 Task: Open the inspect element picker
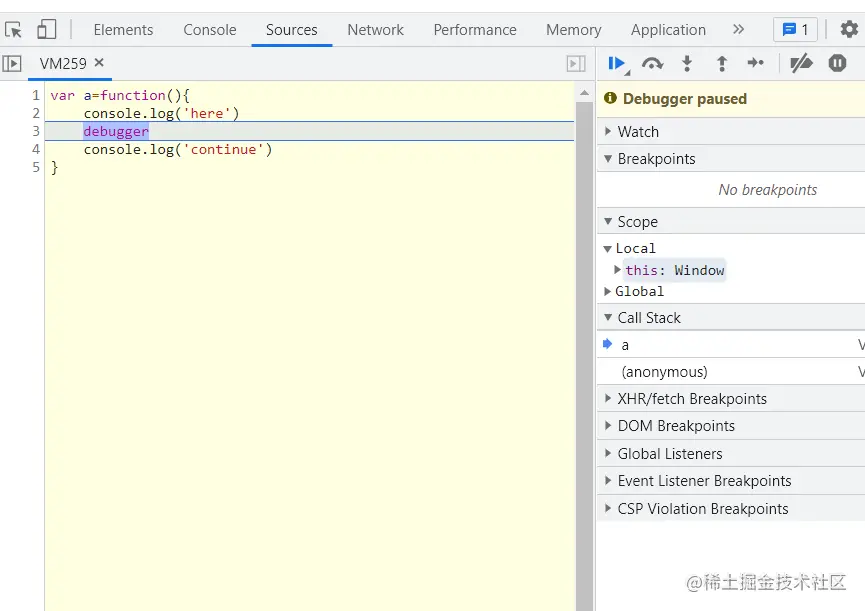14,30
